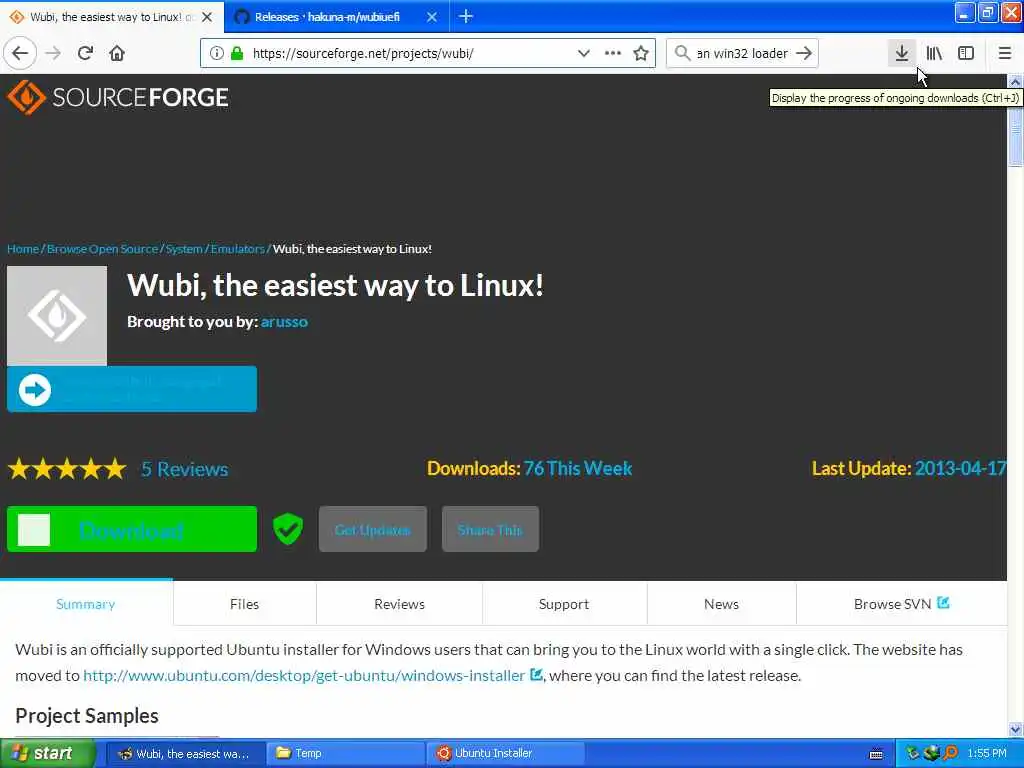Open the downloads progress panel
This screenshot has height=768, width=1024.
[902, 53]
